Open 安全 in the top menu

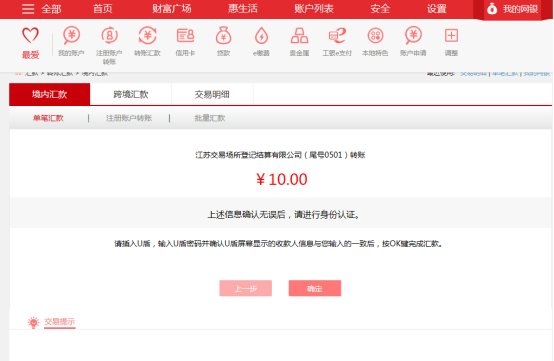pos(380,9)
